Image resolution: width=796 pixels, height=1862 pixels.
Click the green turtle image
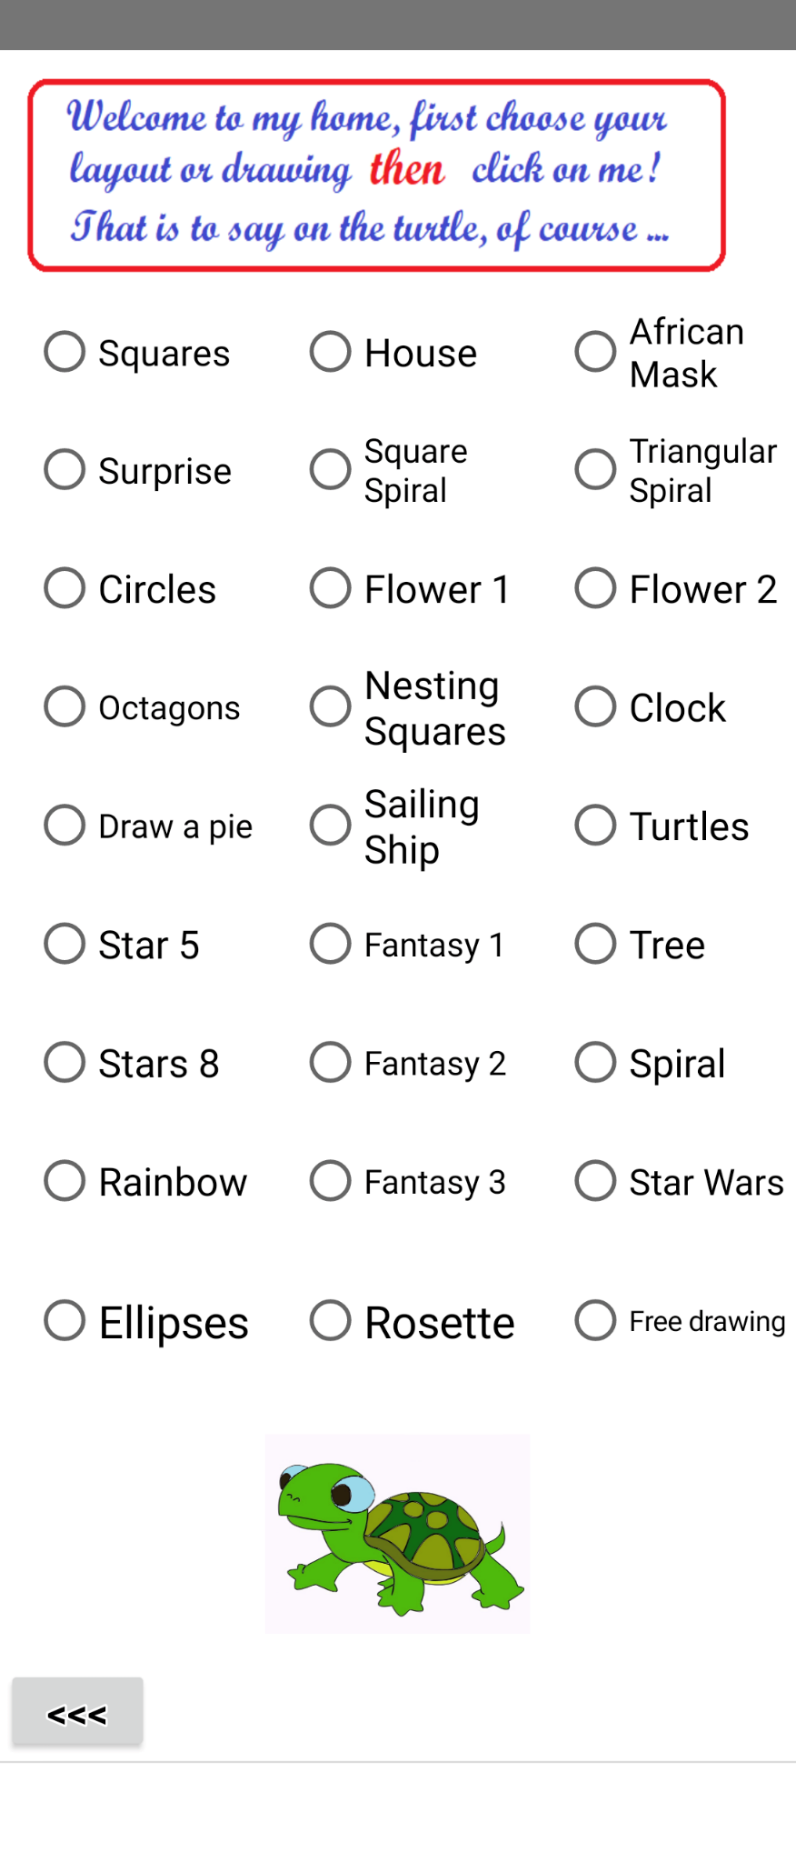click(x=397, y=1533)
